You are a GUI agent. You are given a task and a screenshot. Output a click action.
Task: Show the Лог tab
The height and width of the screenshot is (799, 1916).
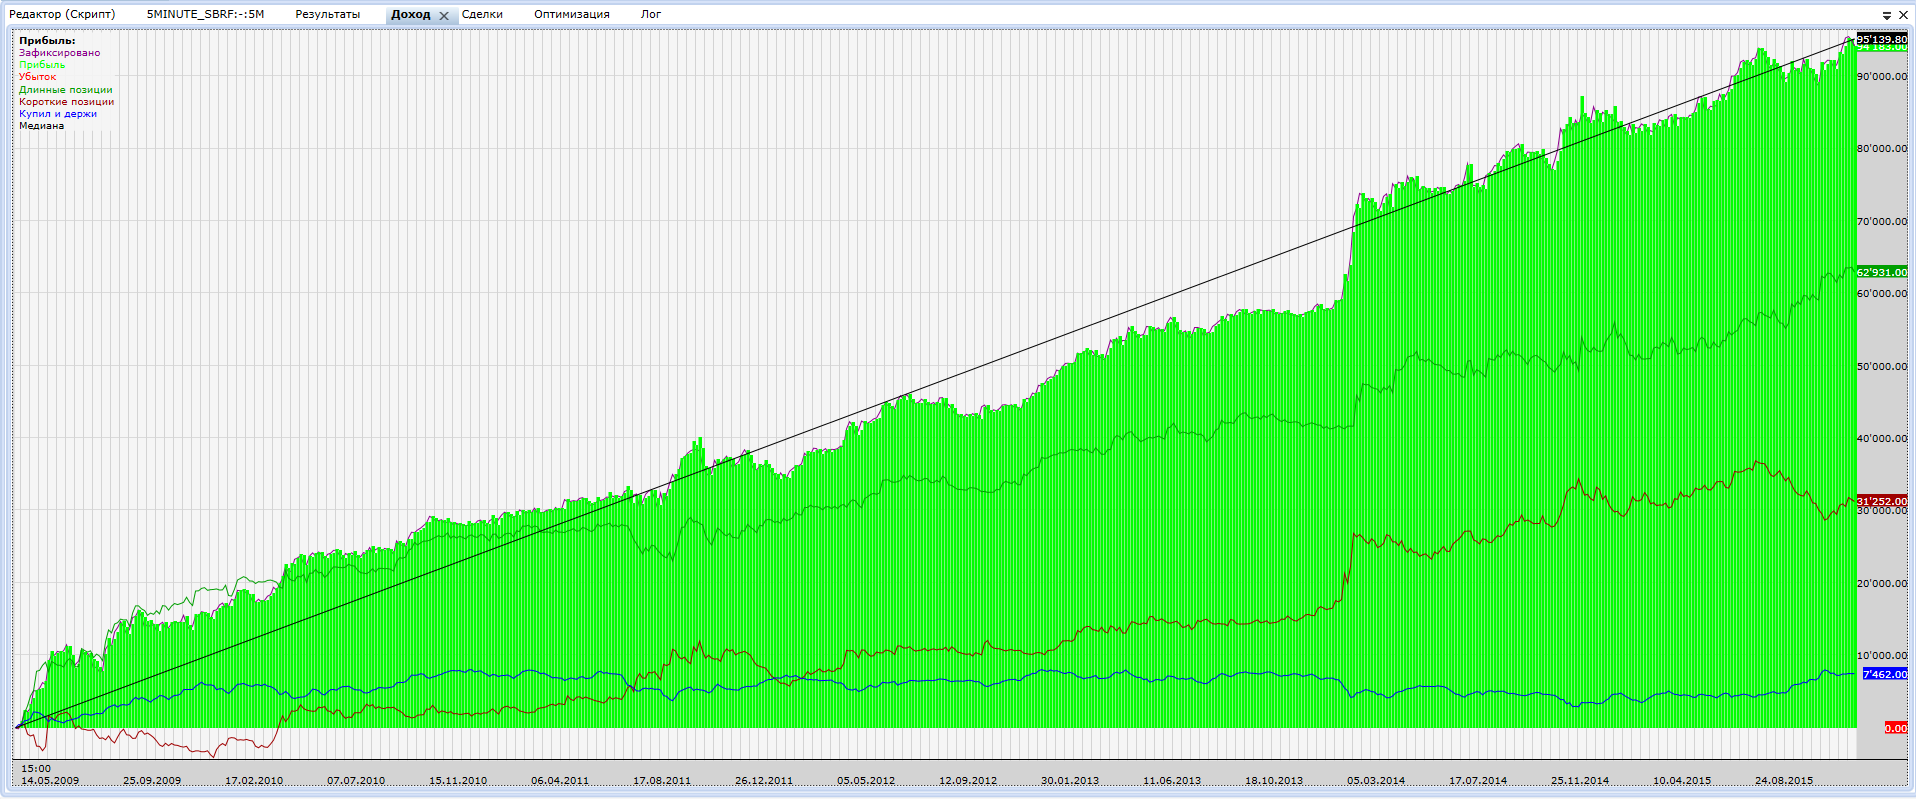651,14
